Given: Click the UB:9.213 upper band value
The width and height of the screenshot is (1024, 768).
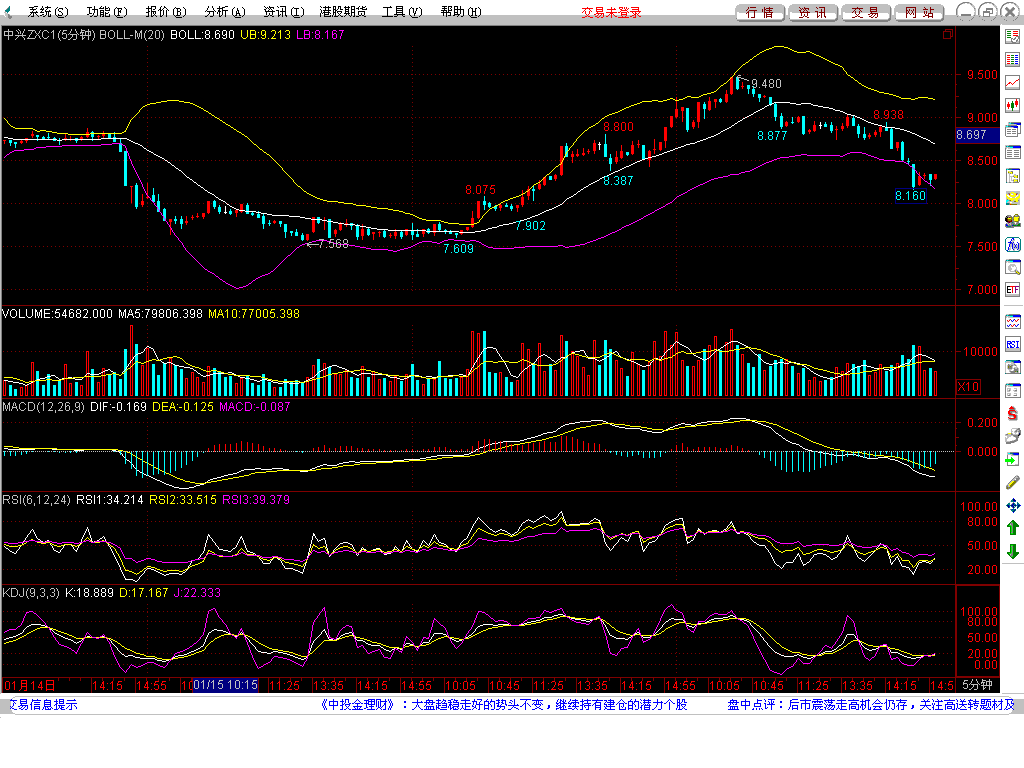Looking at the screenshot, I should (265, 35).
